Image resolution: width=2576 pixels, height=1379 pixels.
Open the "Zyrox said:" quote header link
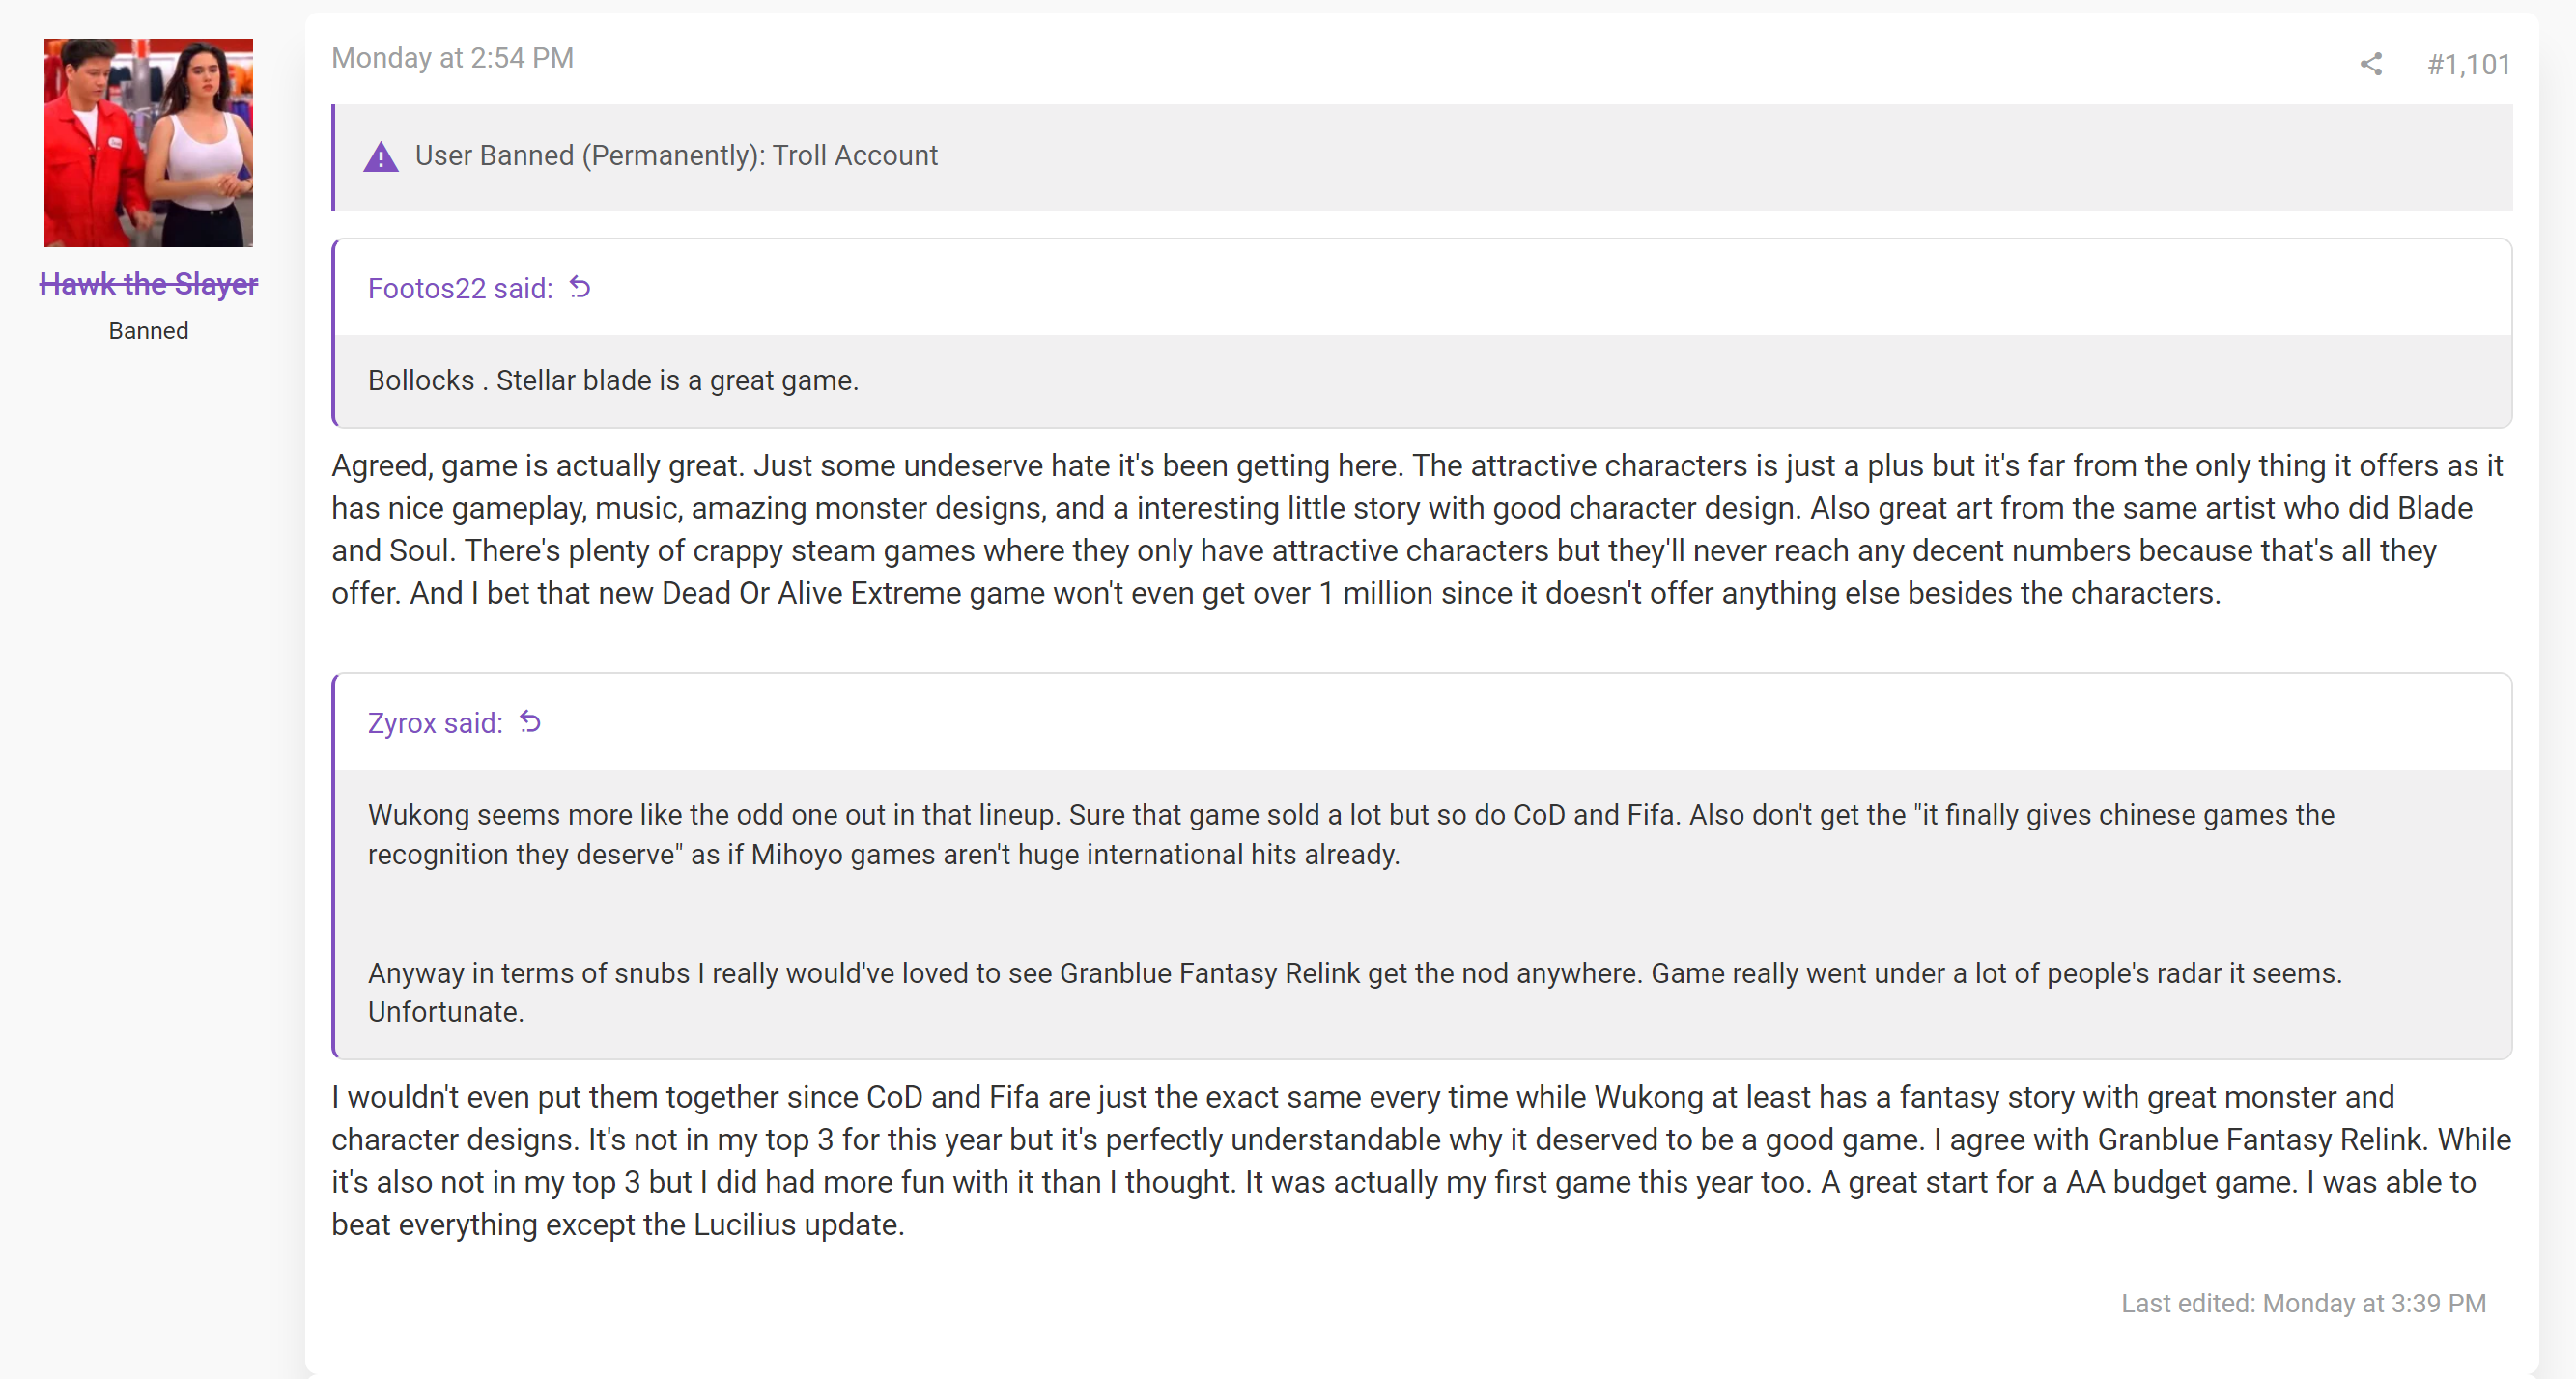(435, 722)
